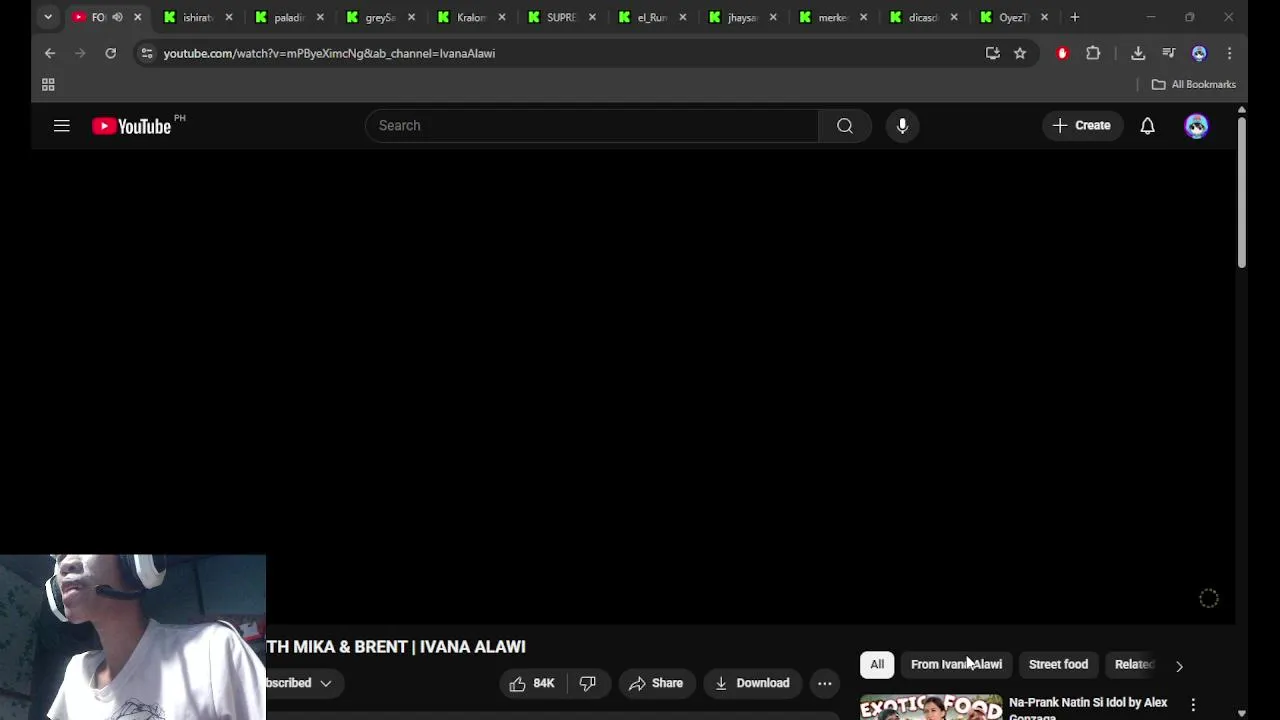Open a new browser tab
This screenshot has width=1280, height=720.
pos(1075,17)
